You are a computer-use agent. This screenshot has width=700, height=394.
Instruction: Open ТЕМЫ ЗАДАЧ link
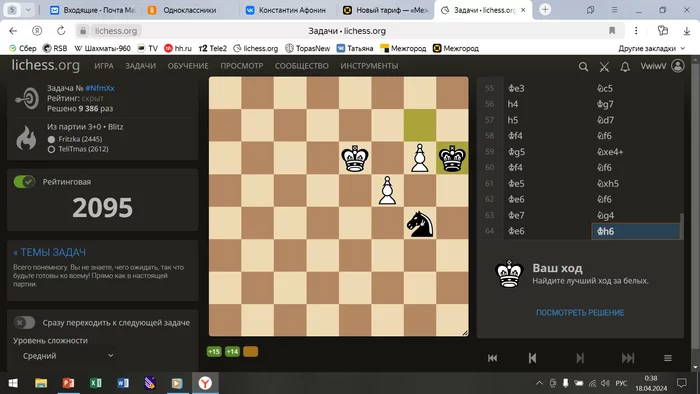click(x=50, y=252)
